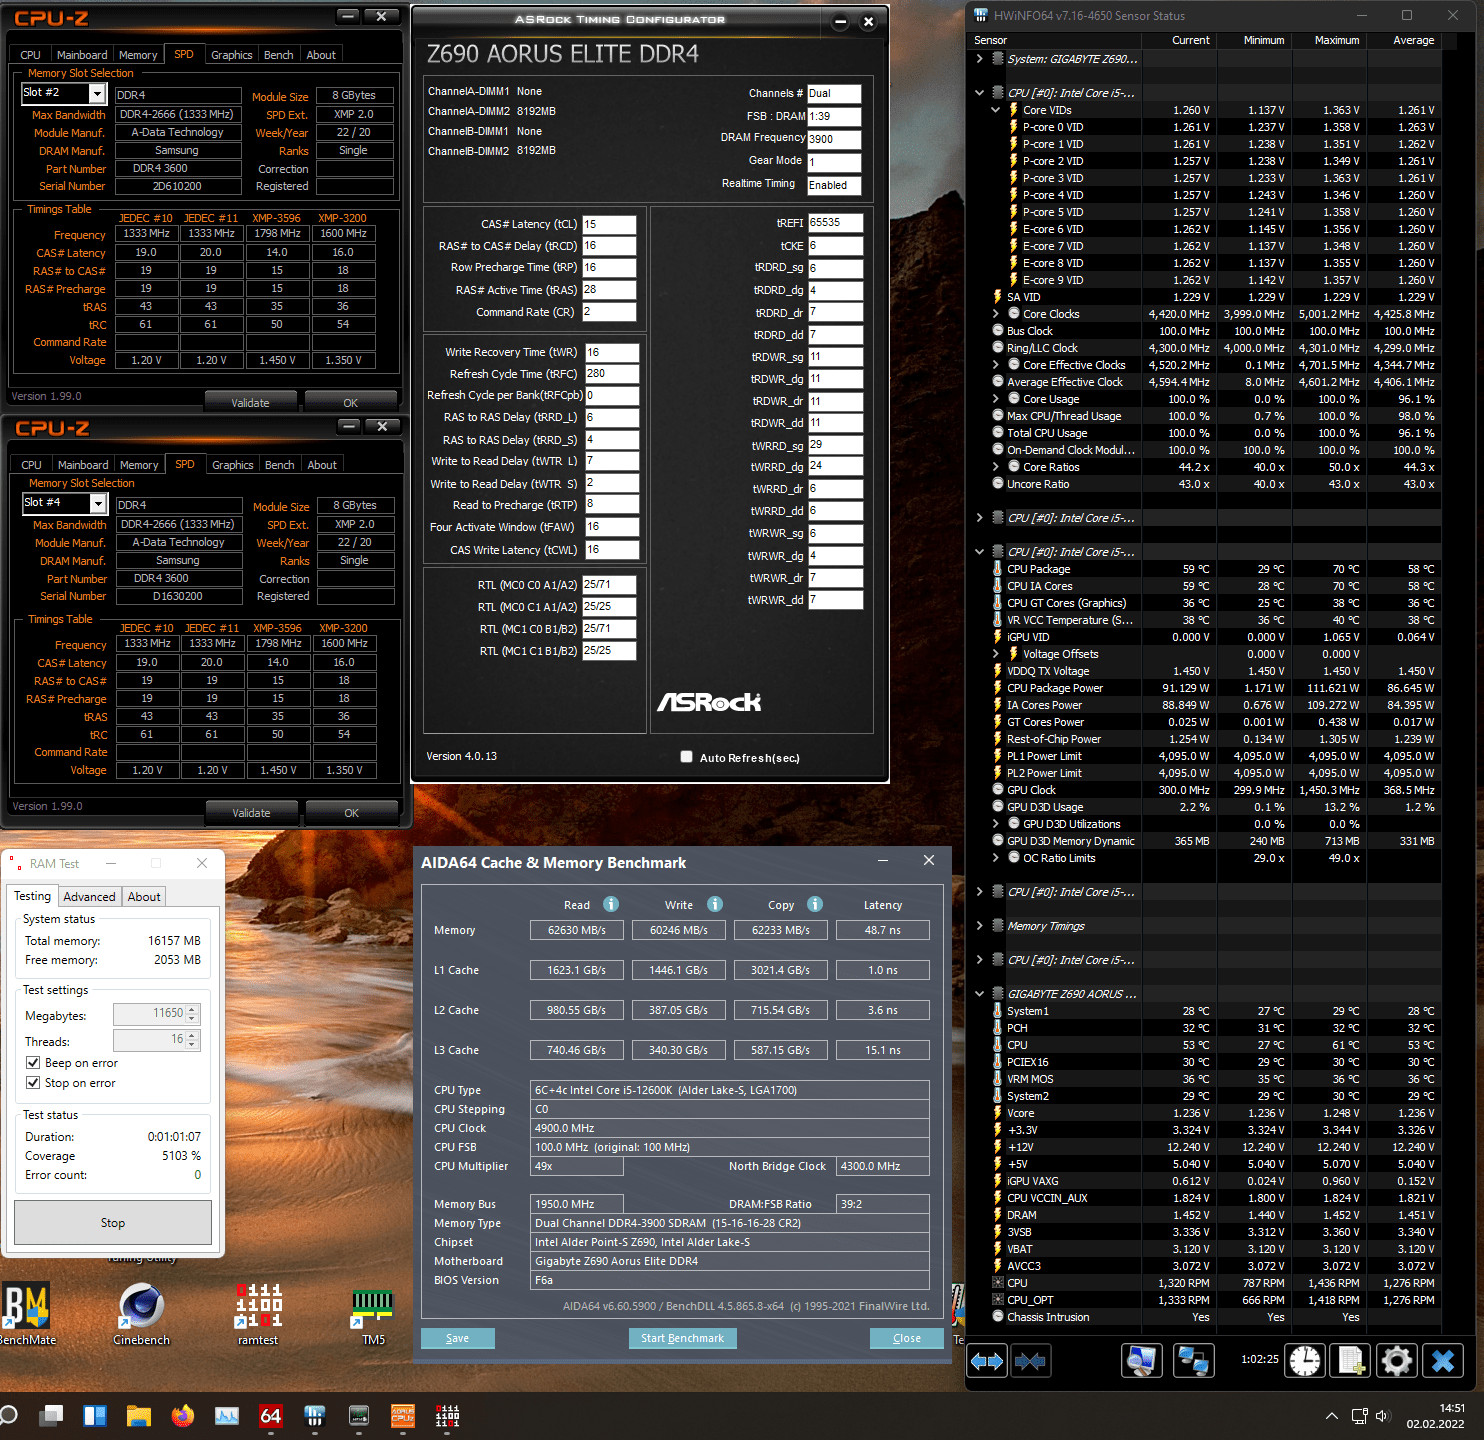Open BenchMate desktop shortcut
Image resolution: width=1484 pixels, height=1440 pixels.
coord(27,1314)
